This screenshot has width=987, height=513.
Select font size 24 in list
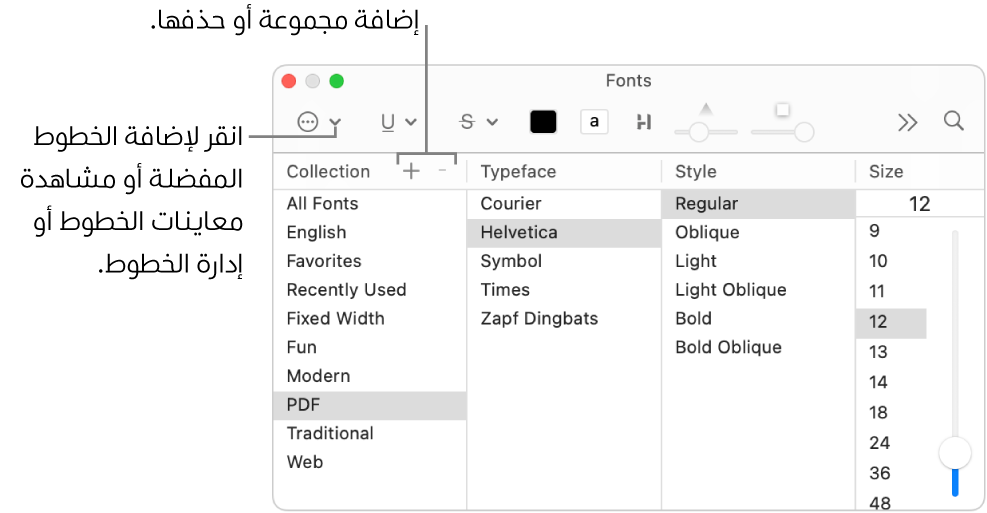point(878,443)
